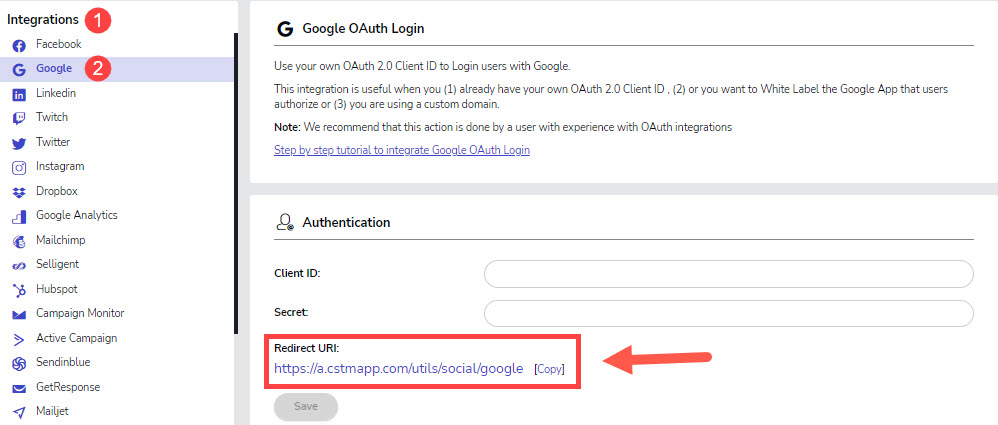
Task: Click the Mailchimp monkey icon
Action: tap(19, 242)
